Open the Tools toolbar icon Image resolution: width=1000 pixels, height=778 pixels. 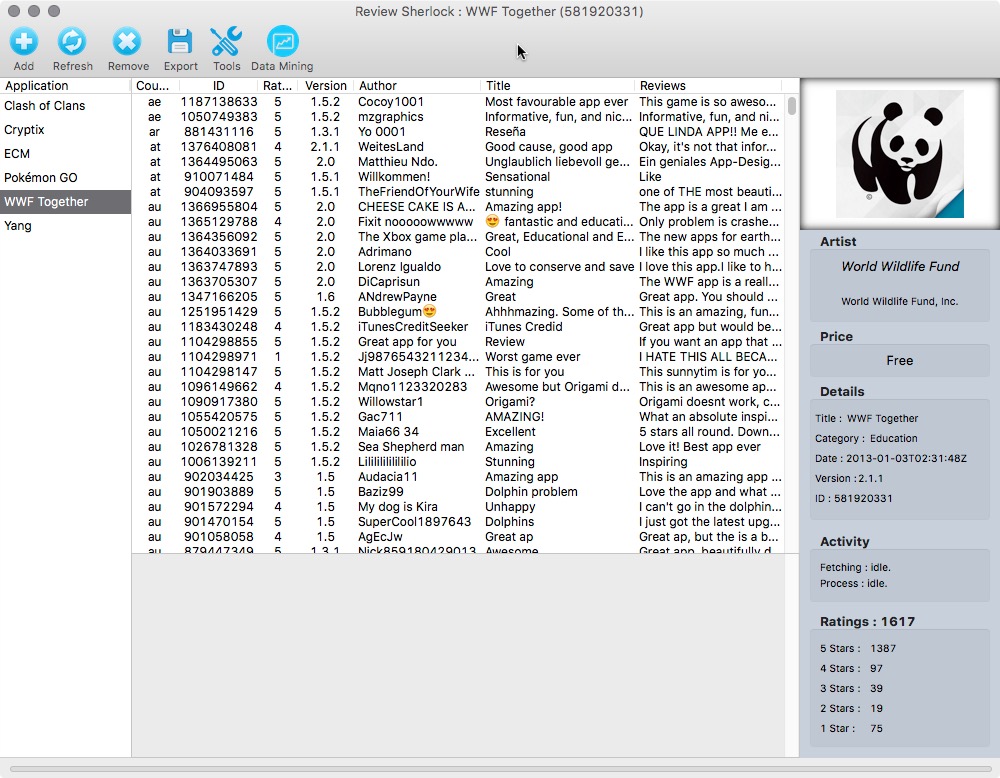coord(226,42)
